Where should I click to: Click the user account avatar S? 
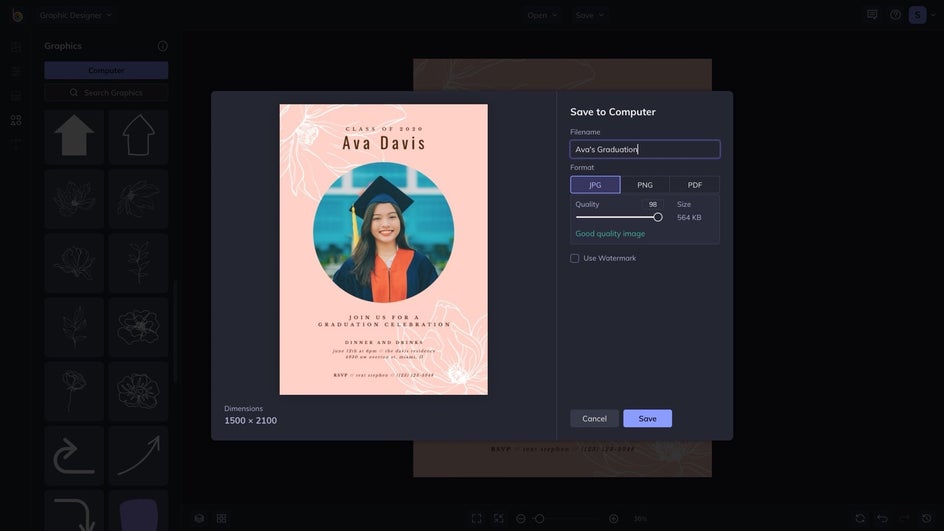click(918, 15)
